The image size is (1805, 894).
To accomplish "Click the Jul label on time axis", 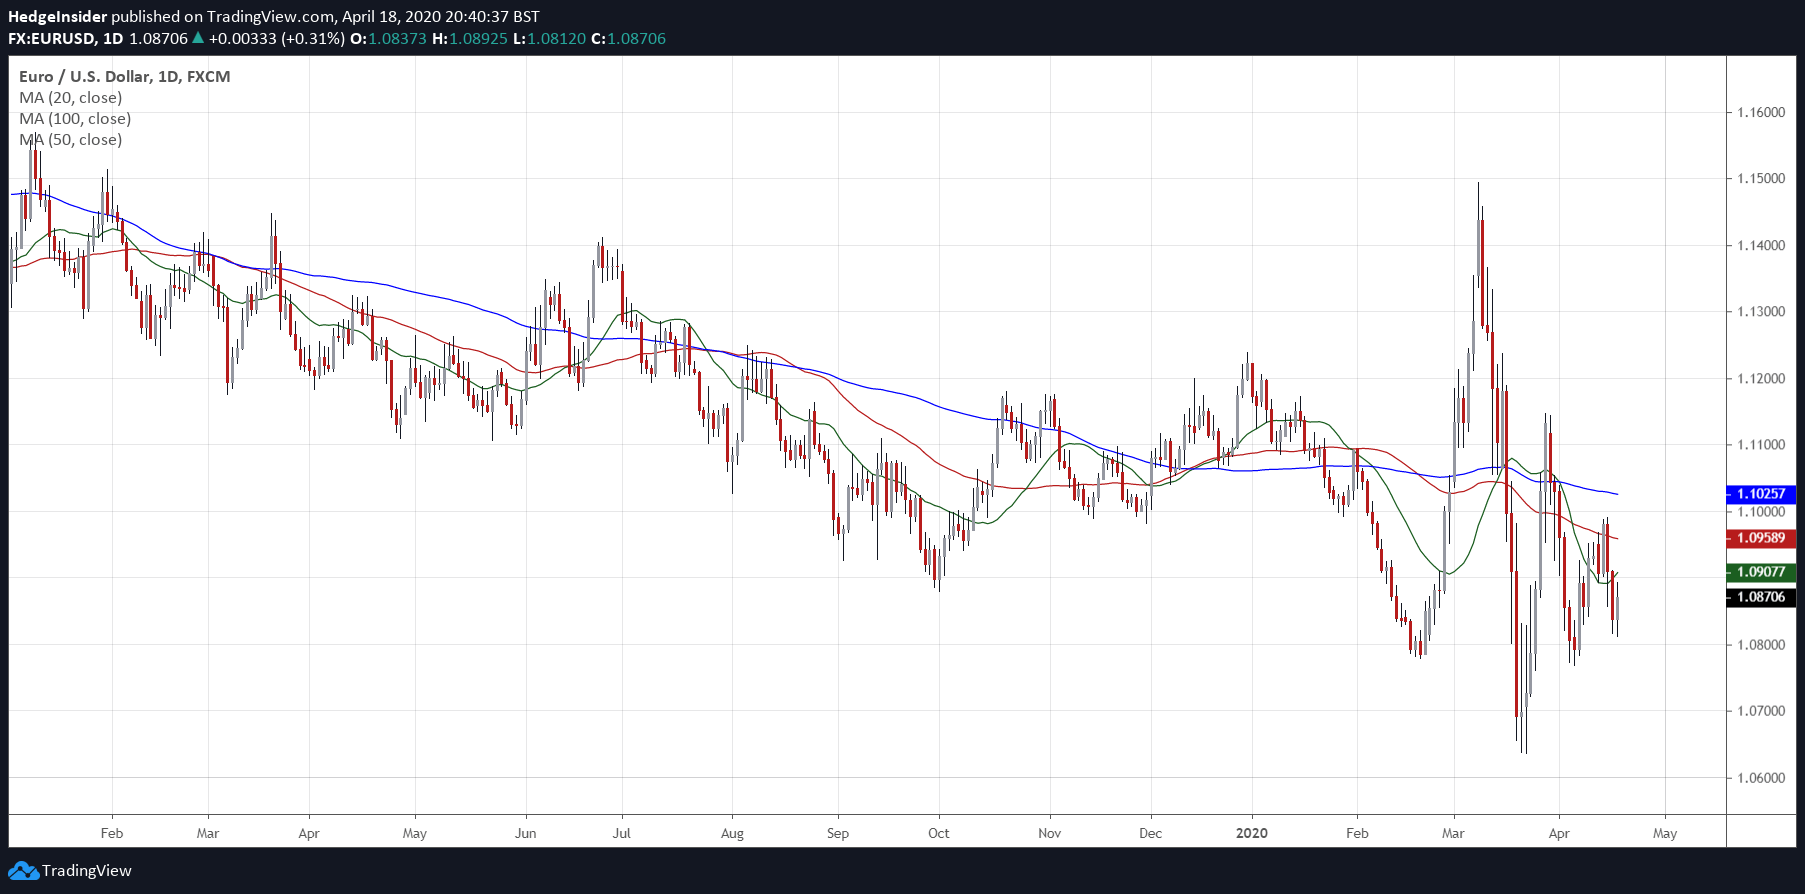I will pos(621,833).
